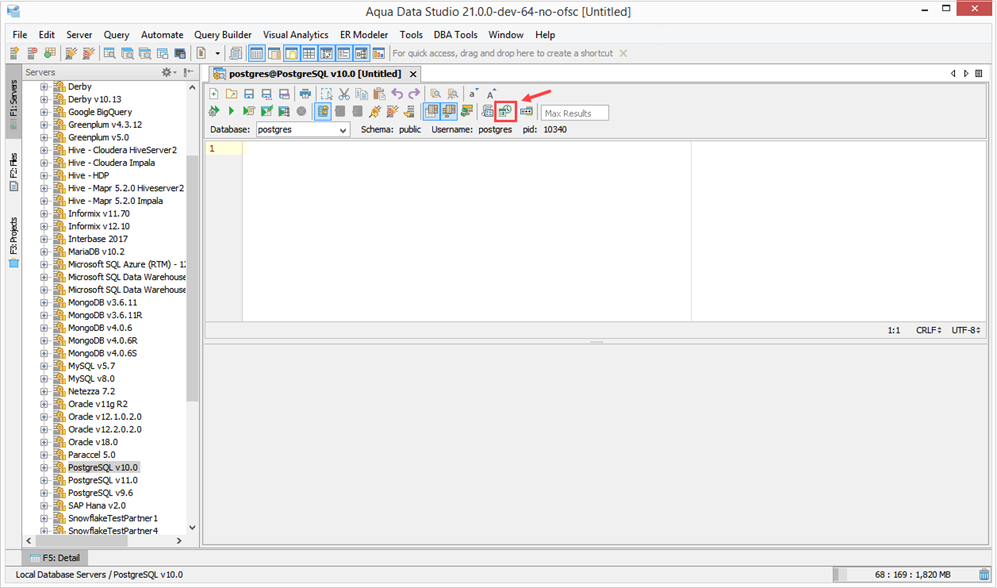Click the trash icon in status bar
Screen dimensions: 997x588
[984, 575]
